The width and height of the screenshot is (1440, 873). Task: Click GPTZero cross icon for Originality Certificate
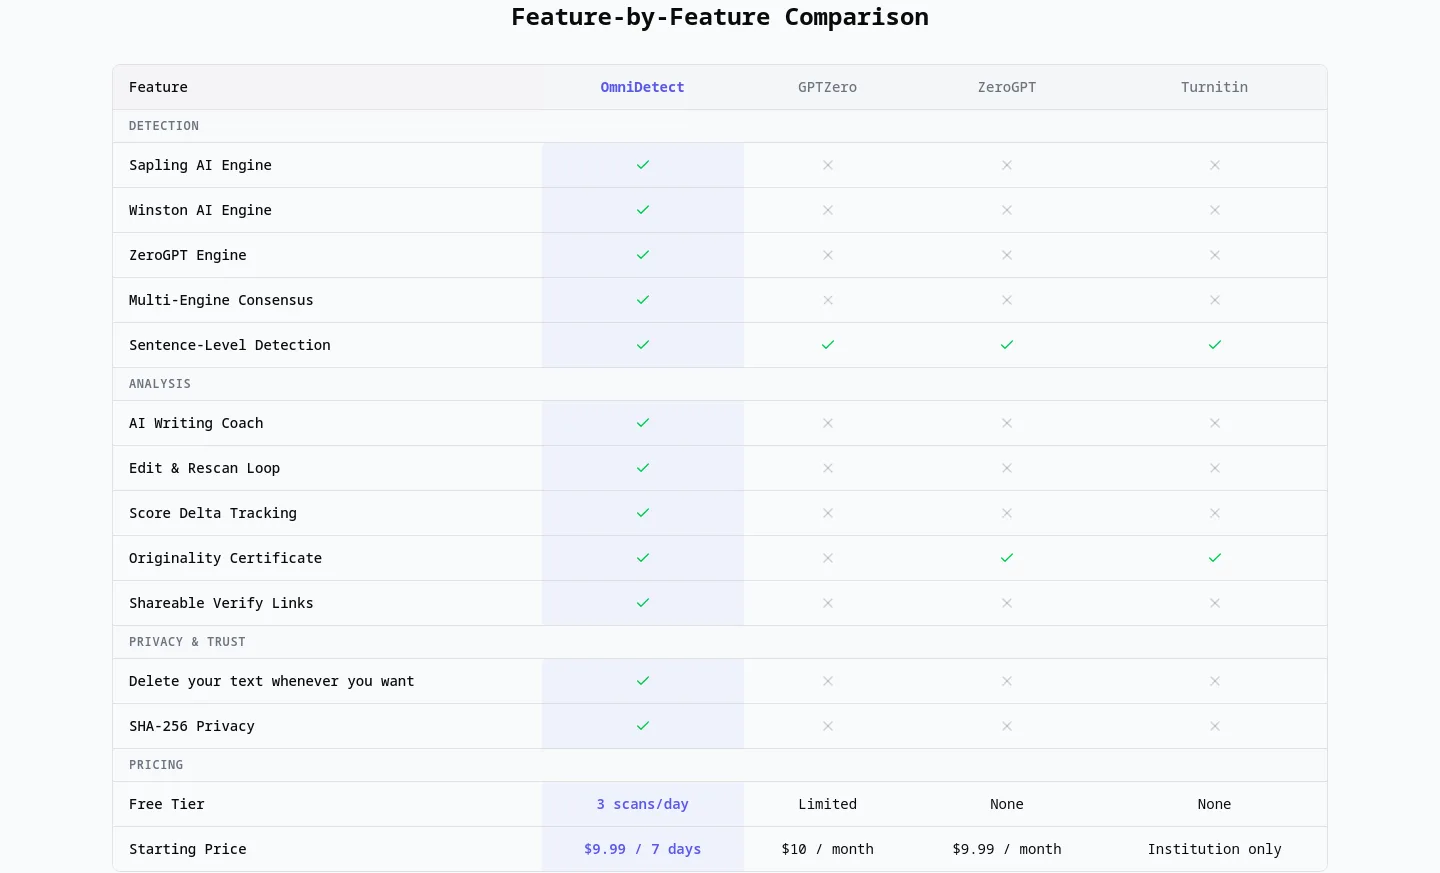coord(828,558)
